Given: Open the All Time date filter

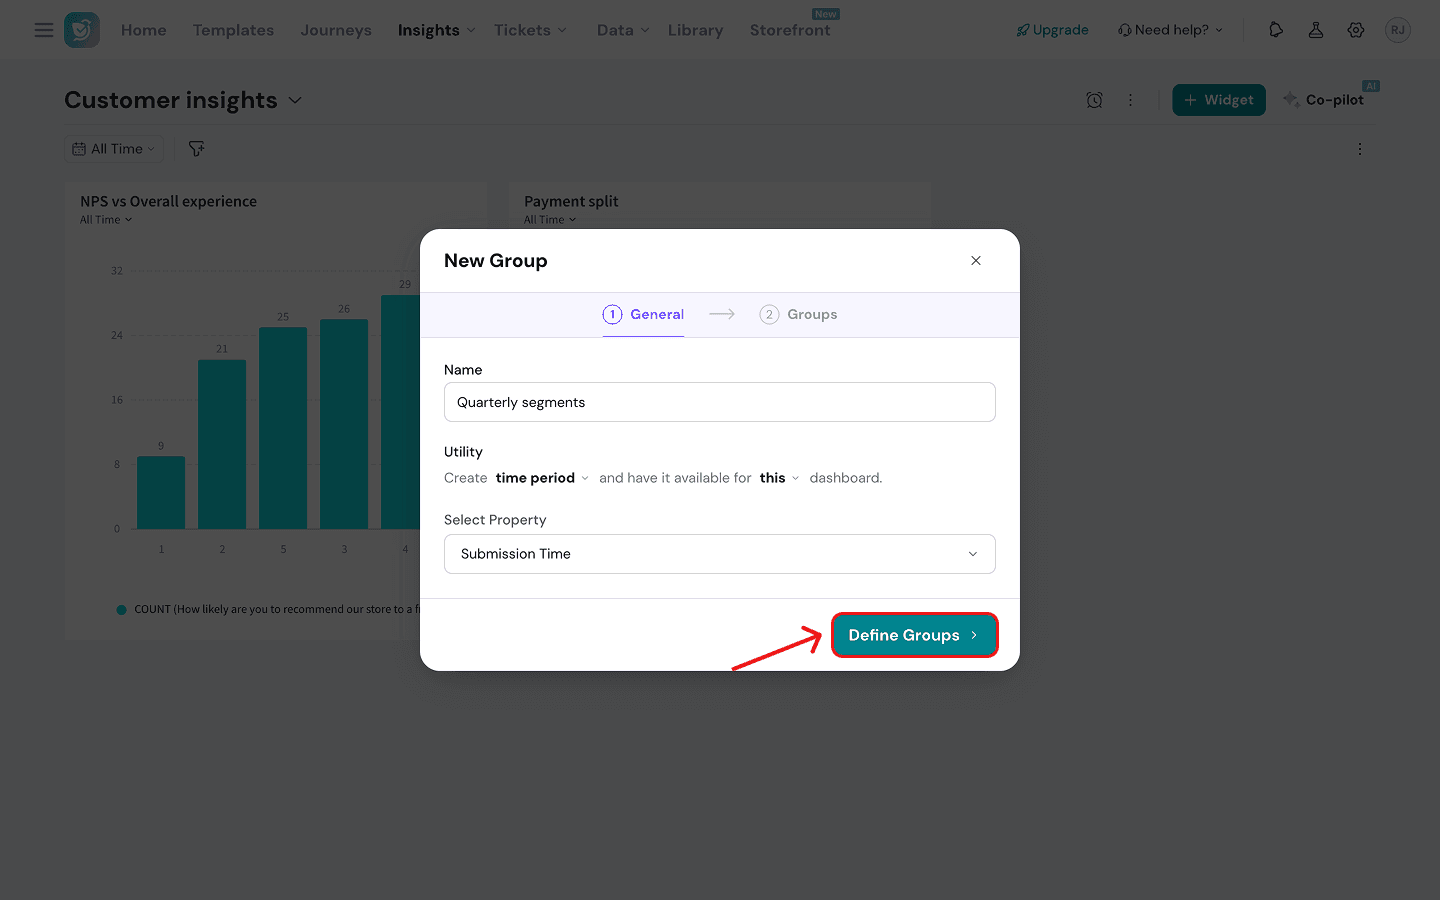Looking at the screenshot, I should coord(114,149).
